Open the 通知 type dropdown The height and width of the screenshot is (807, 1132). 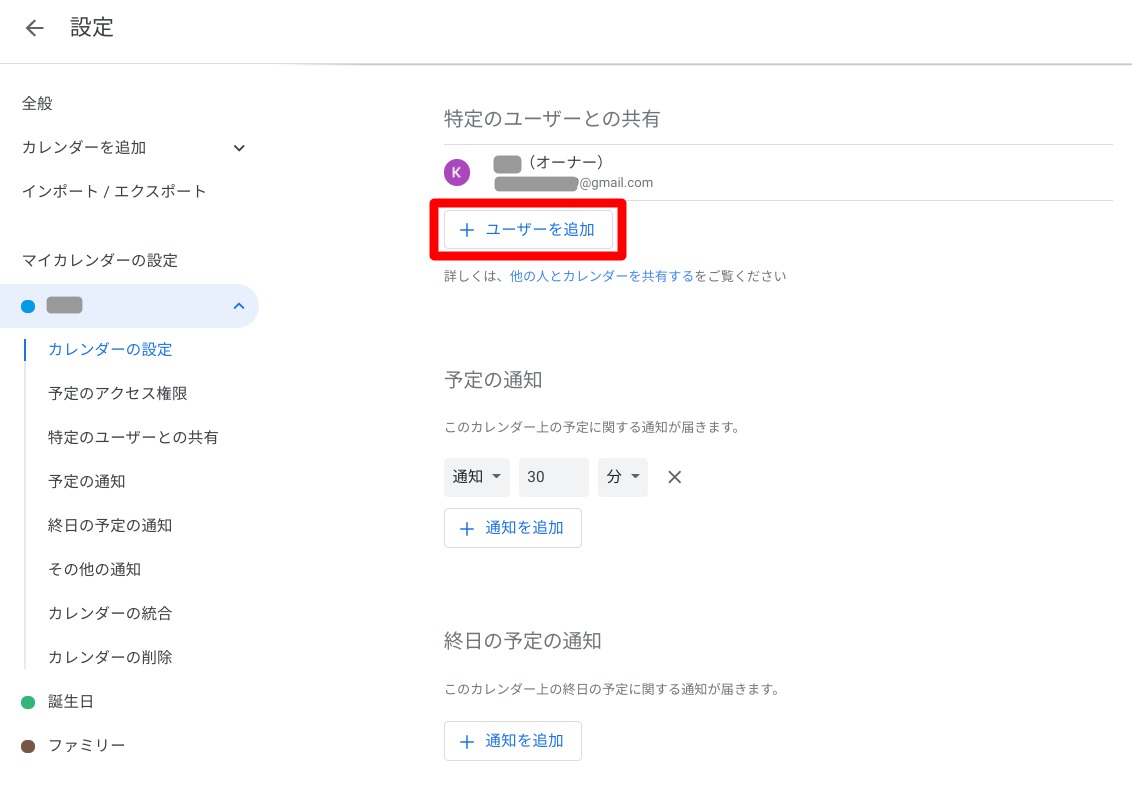click(x=477, y=477)
